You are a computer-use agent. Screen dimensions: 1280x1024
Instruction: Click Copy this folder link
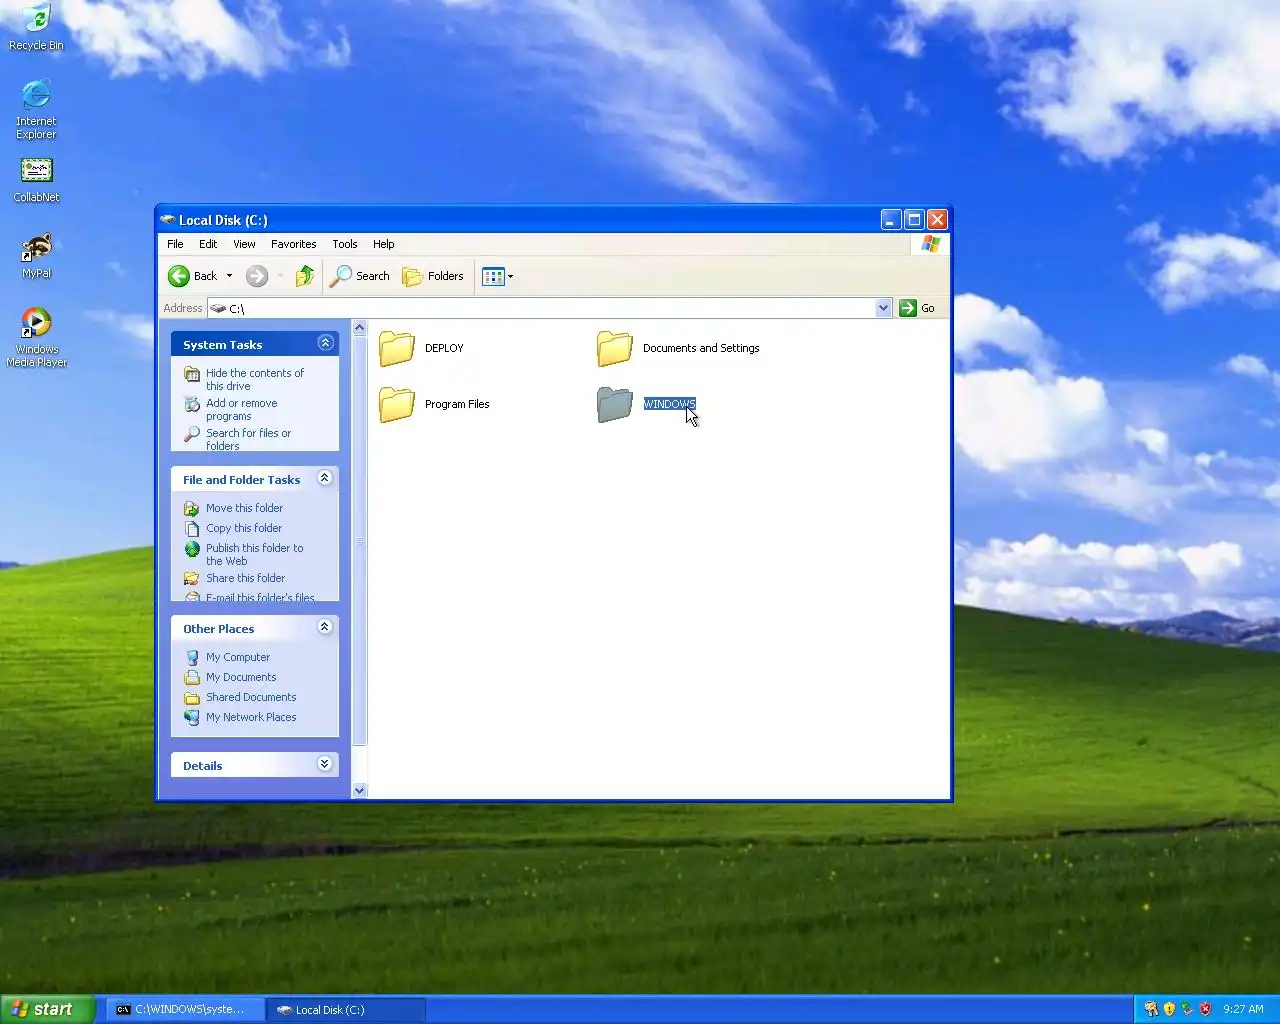click(244, 528)
